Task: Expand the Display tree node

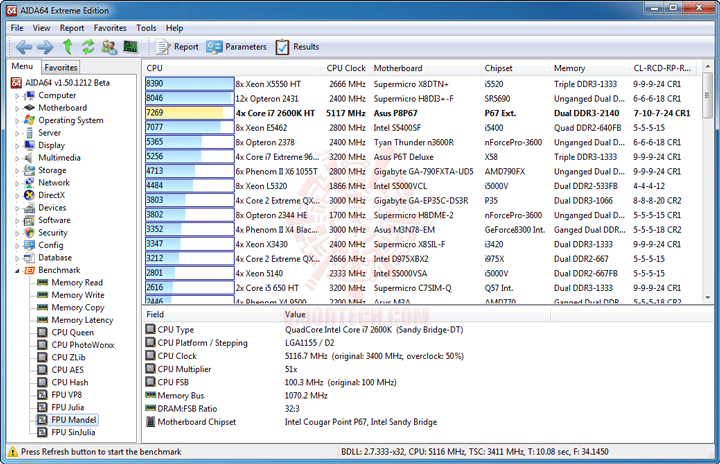Action: click(x=17, y=146)
